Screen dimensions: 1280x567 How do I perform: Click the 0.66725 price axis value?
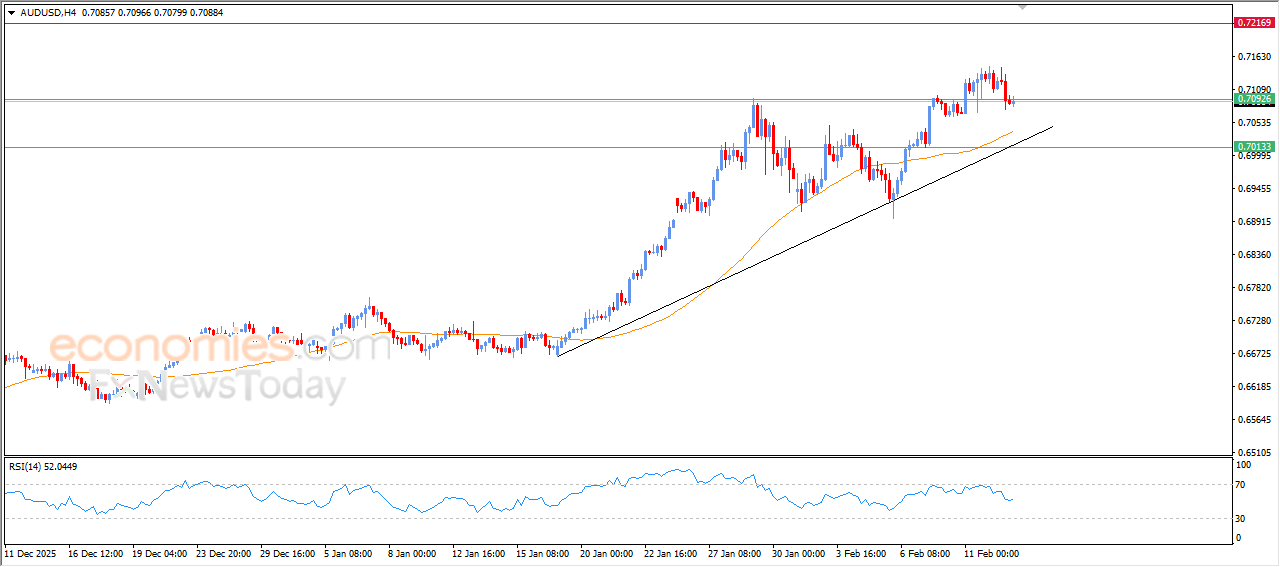(x=1254, y=354)
